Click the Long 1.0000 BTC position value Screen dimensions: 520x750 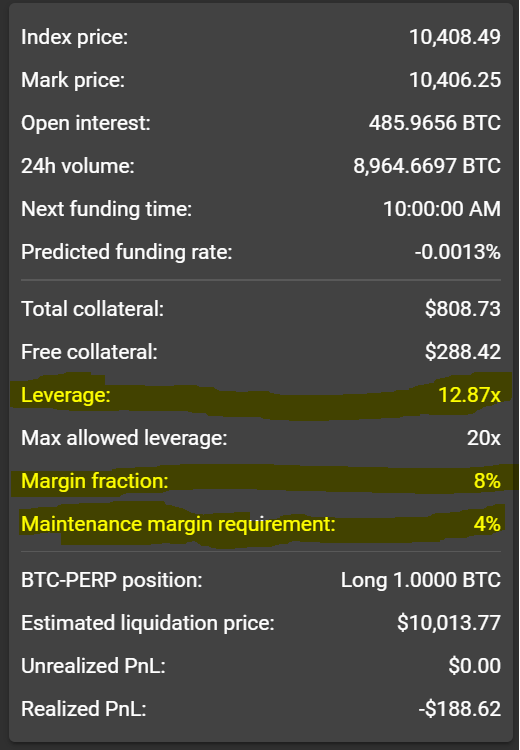click(x=421, y=580)
